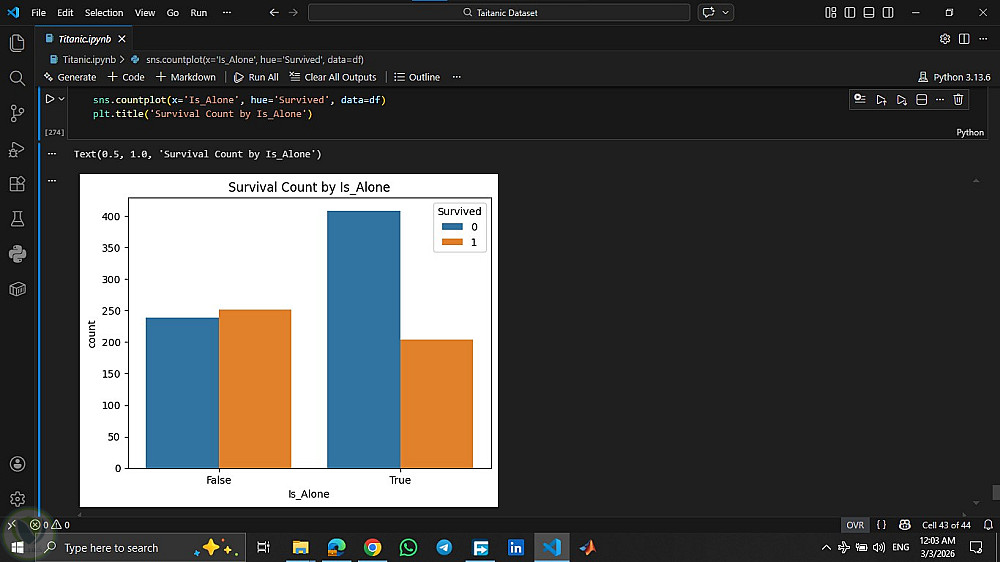Add a new Markdown cell

pyautogui.click(x=186, y=77)
